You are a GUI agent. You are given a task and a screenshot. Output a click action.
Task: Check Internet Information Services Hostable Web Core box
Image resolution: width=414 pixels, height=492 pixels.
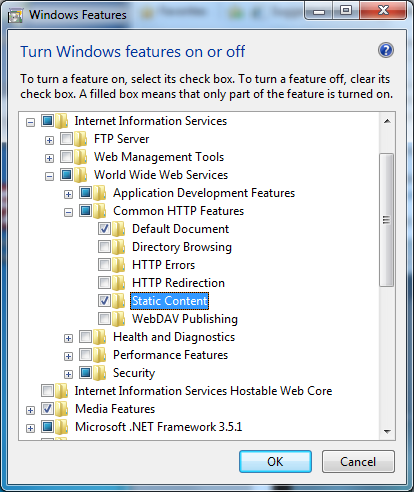[x=47, y=390]
